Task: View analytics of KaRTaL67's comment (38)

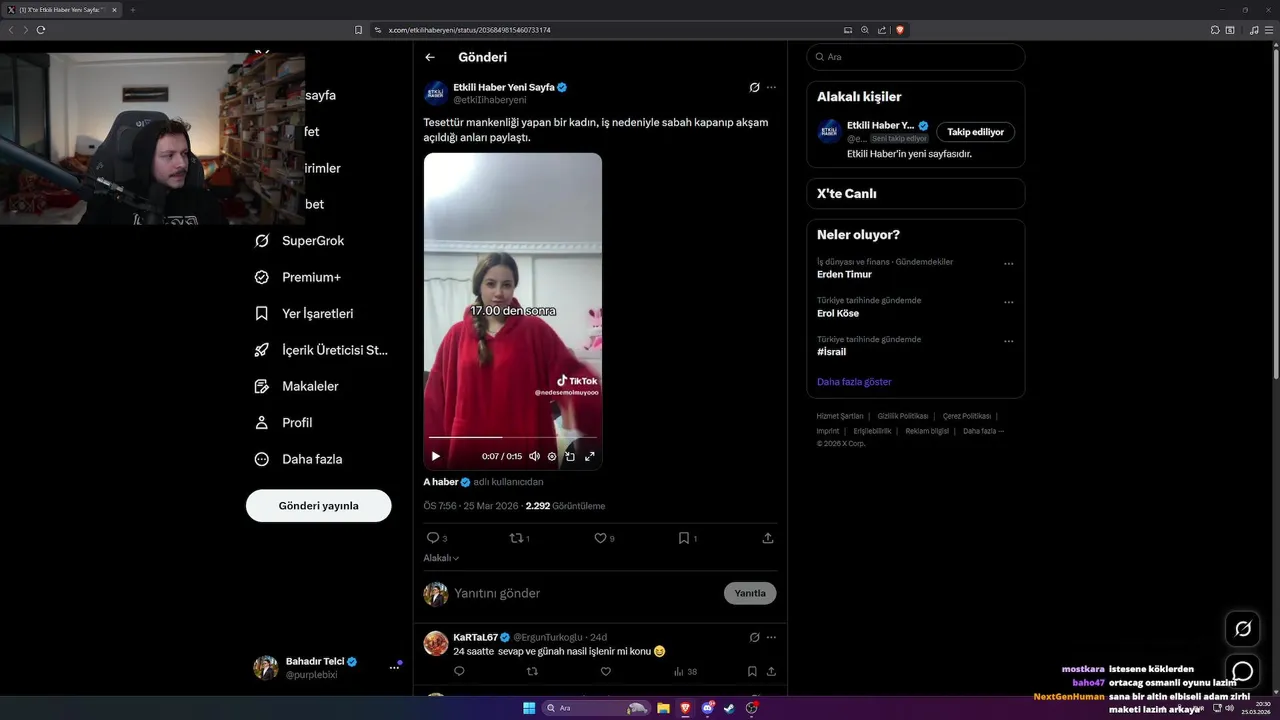Action: pyautogui.click(x=685, y=672)
